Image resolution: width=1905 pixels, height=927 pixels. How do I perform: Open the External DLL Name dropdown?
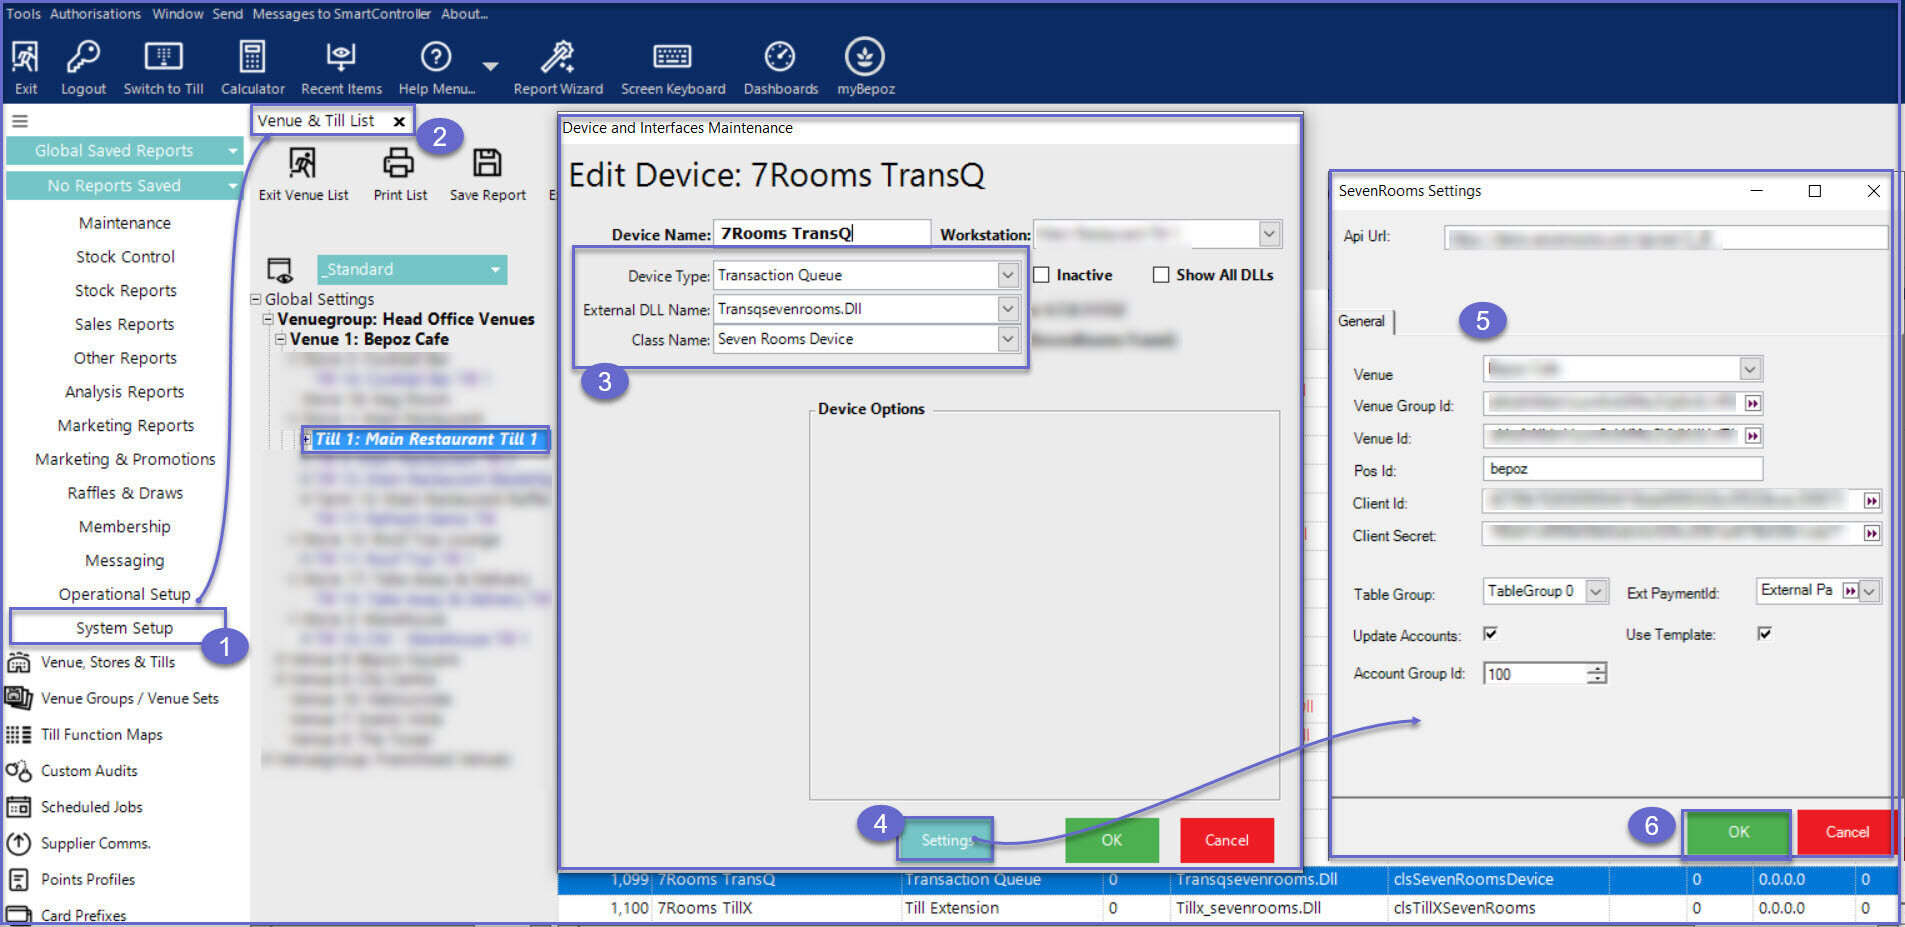coord(1007,309)
